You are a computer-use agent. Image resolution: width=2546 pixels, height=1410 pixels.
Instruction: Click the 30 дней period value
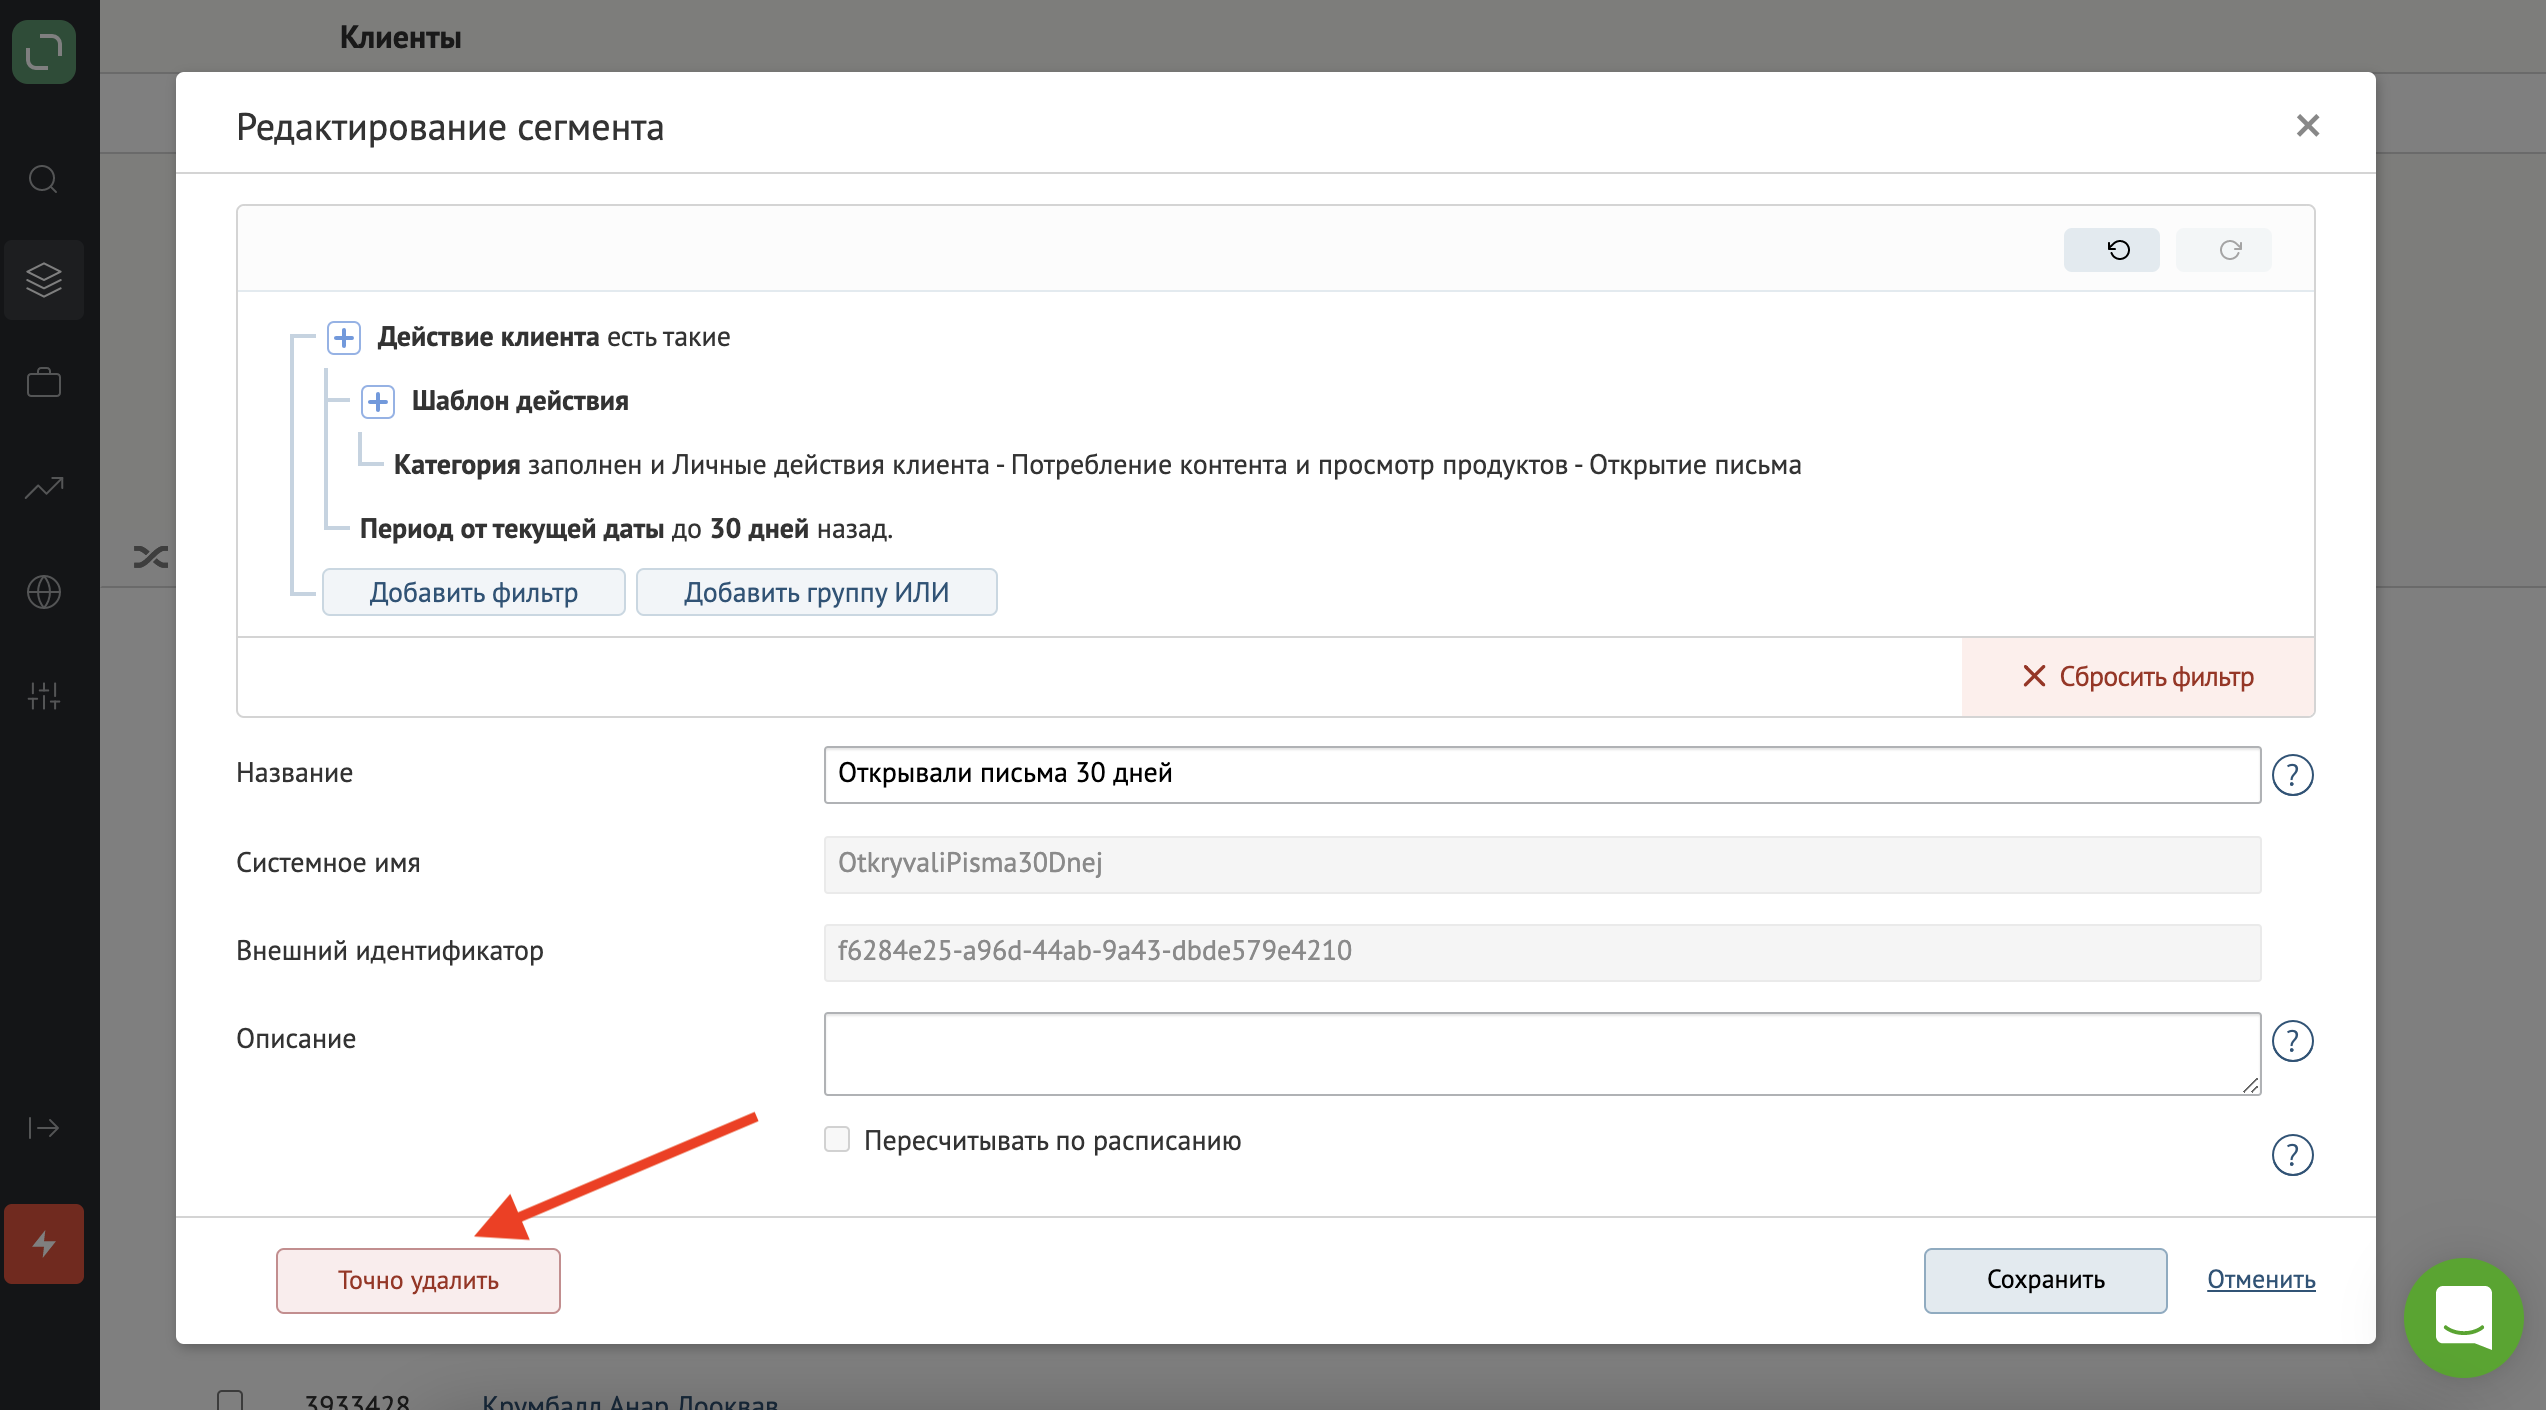(x=759, y=529)
